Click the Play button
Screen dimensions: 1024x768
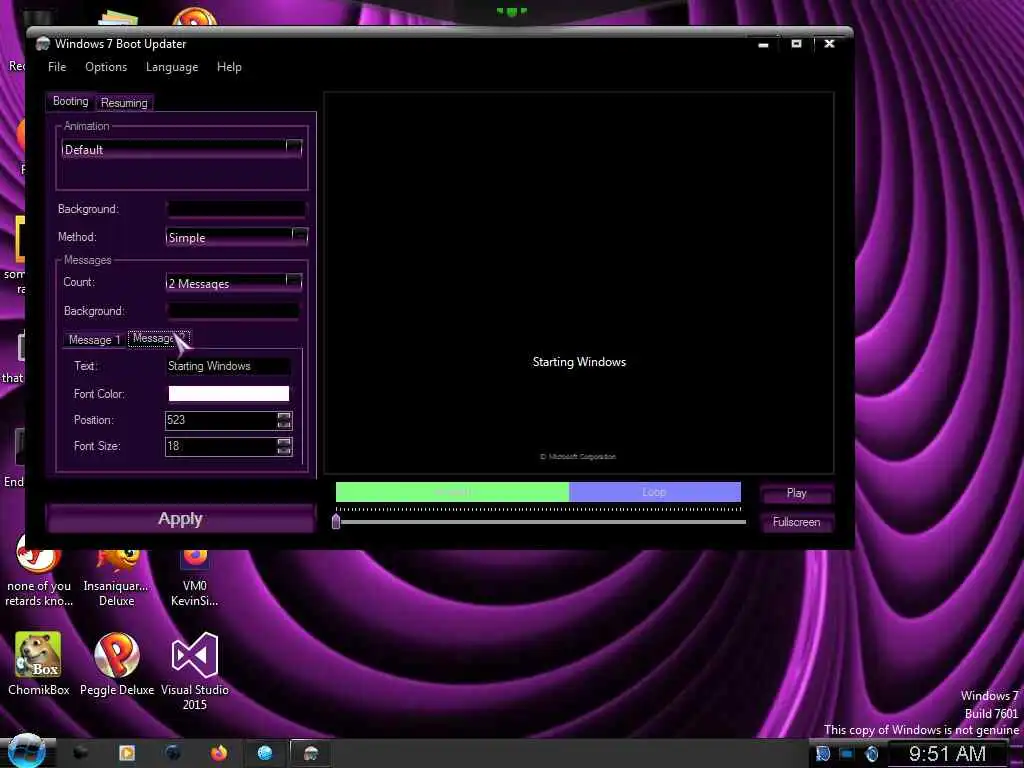coord(796,494)
